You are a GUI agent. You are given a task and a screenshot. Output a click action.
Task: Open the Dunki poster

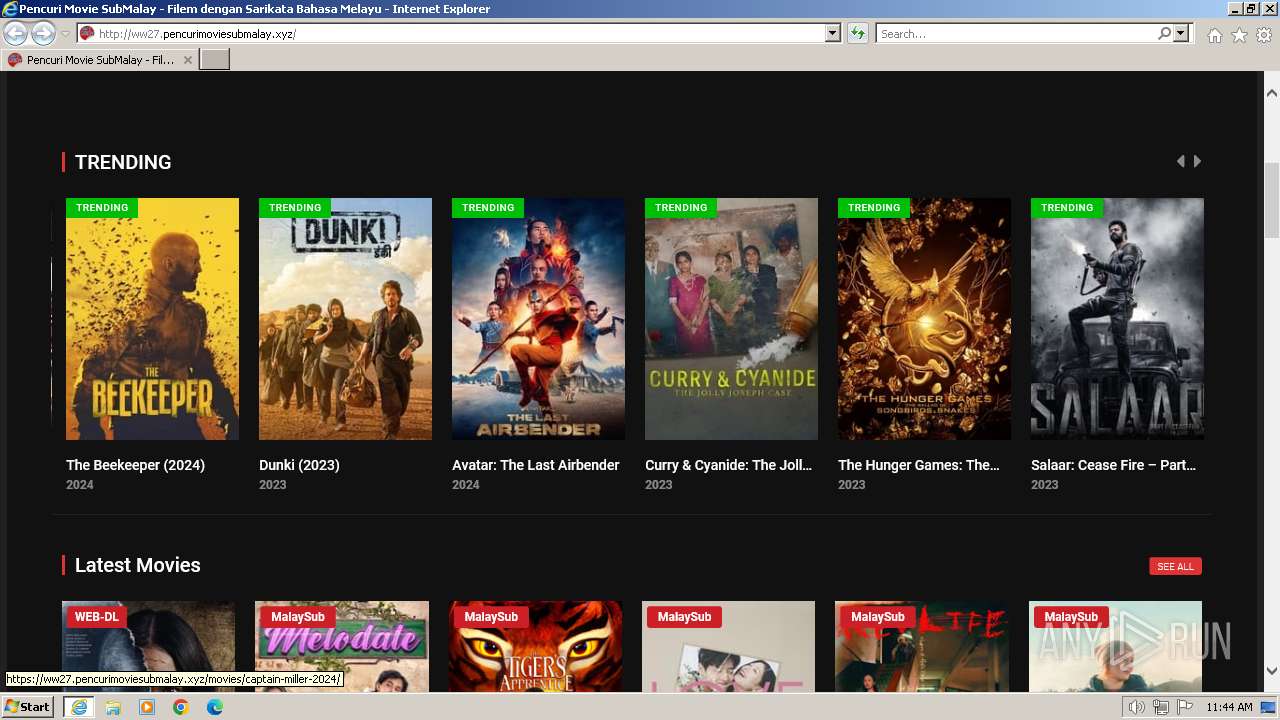pyautogui.click(x=345, y=319)
